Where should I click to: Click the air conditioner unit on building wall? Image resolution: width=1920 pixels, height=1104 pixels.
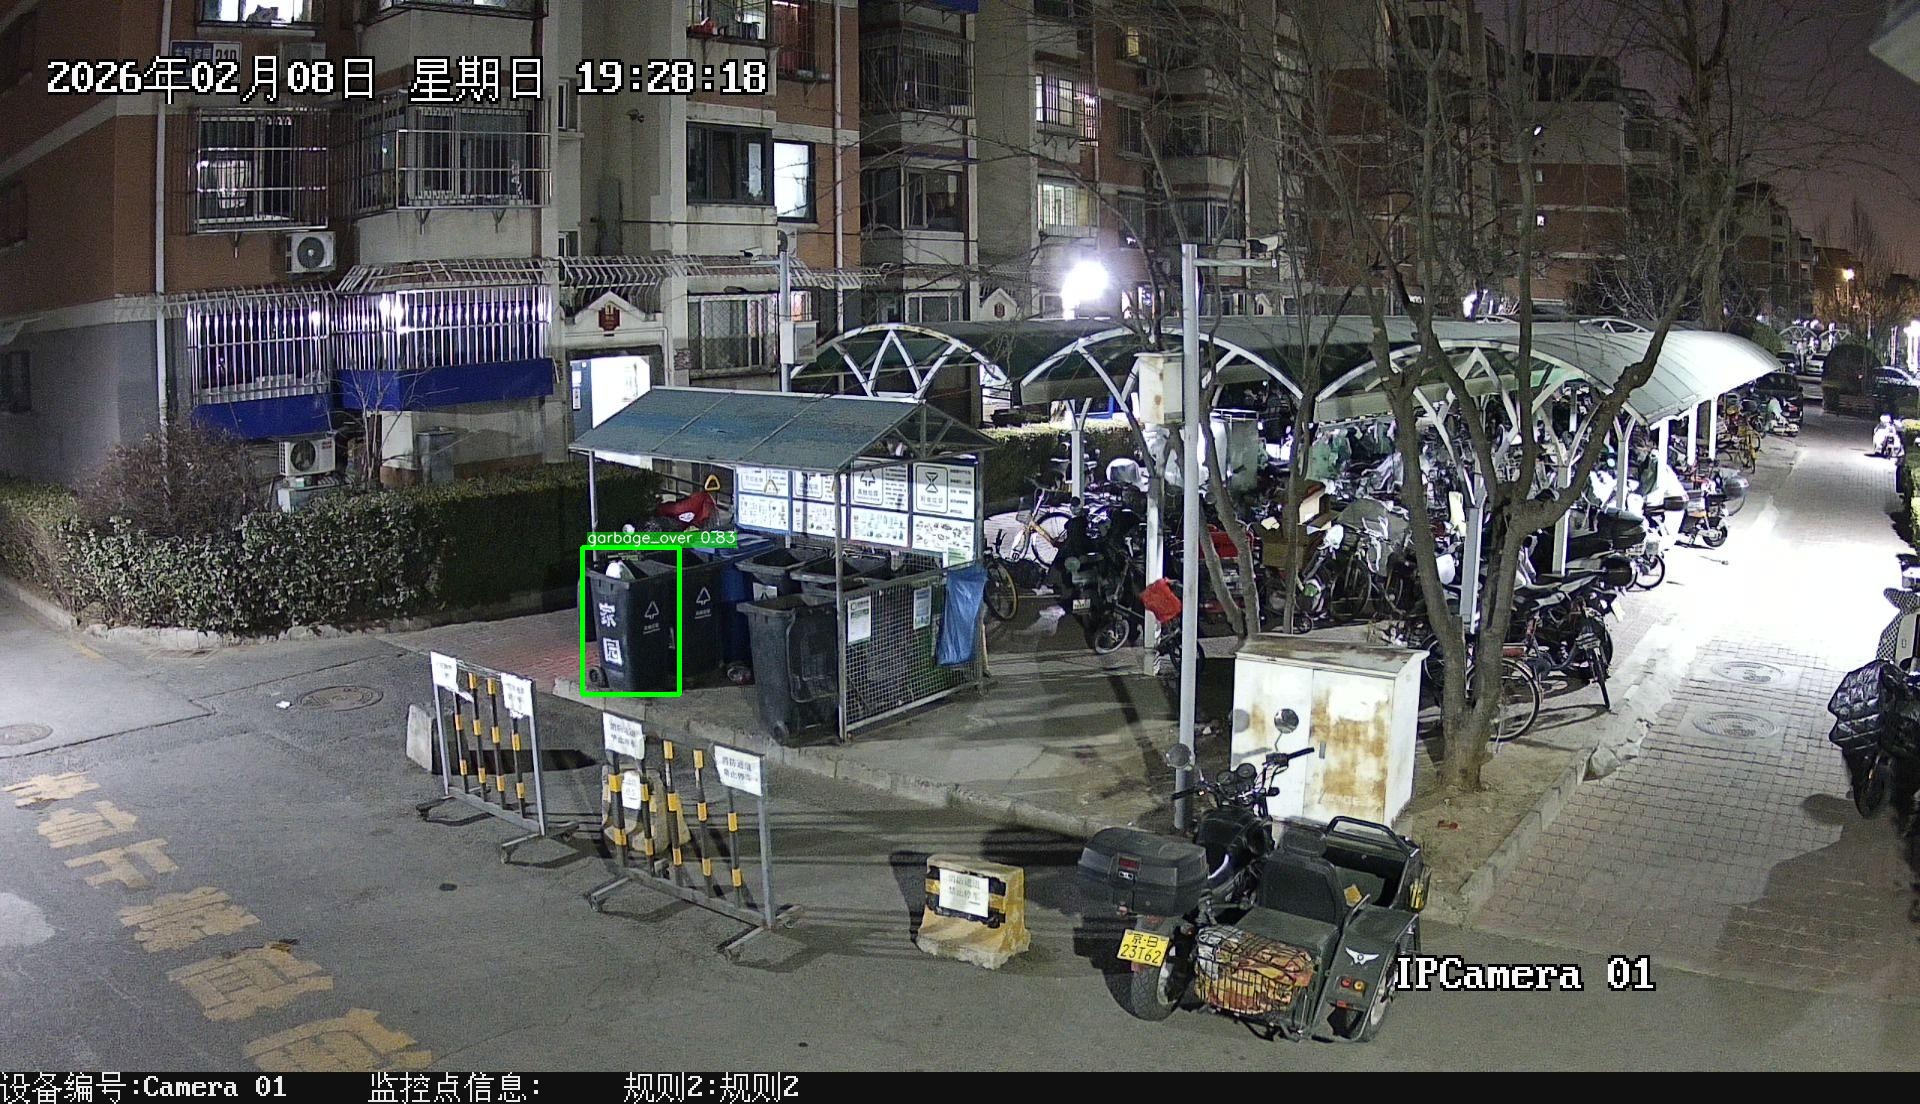pos(311,252)
